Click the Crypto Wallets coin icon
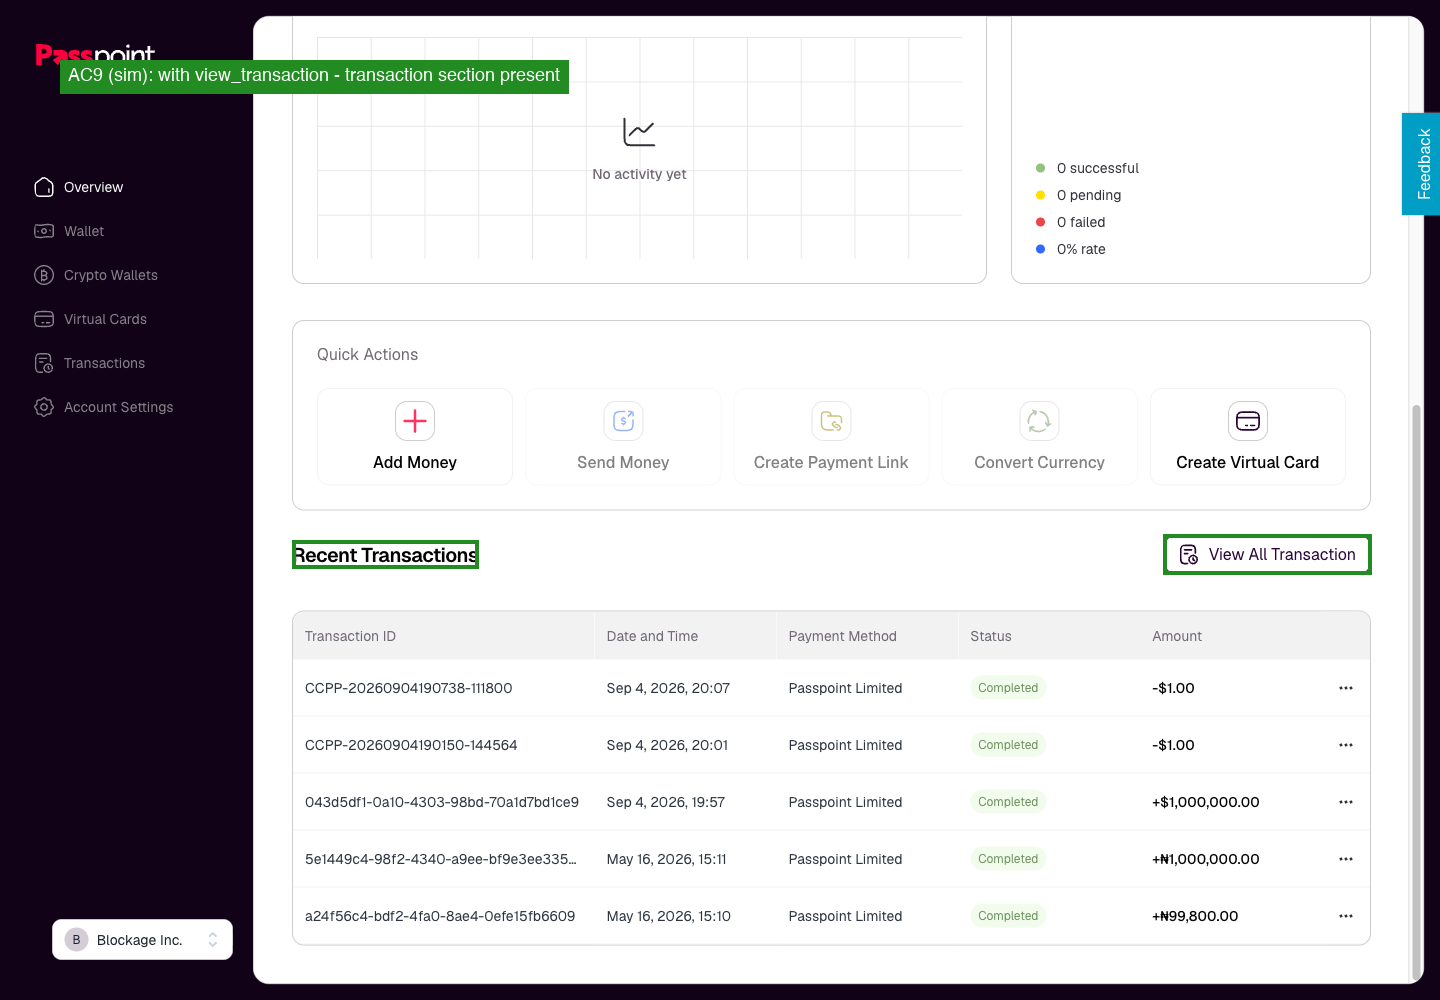Viewport: 1440px width, 1000px height. click(x=44, y=275)
